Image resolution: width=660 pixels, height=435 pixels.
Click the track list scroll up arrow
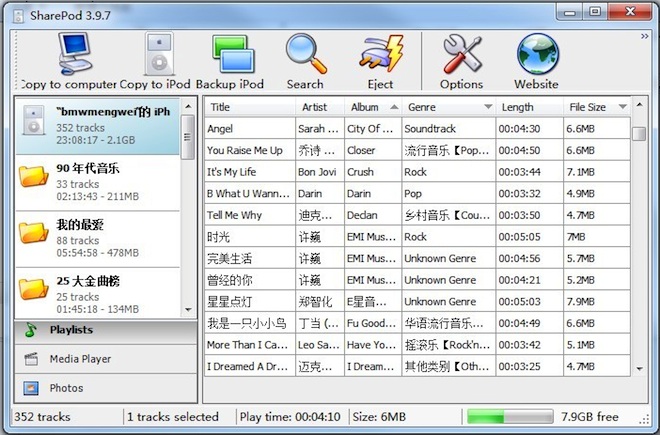pos(640,104)
